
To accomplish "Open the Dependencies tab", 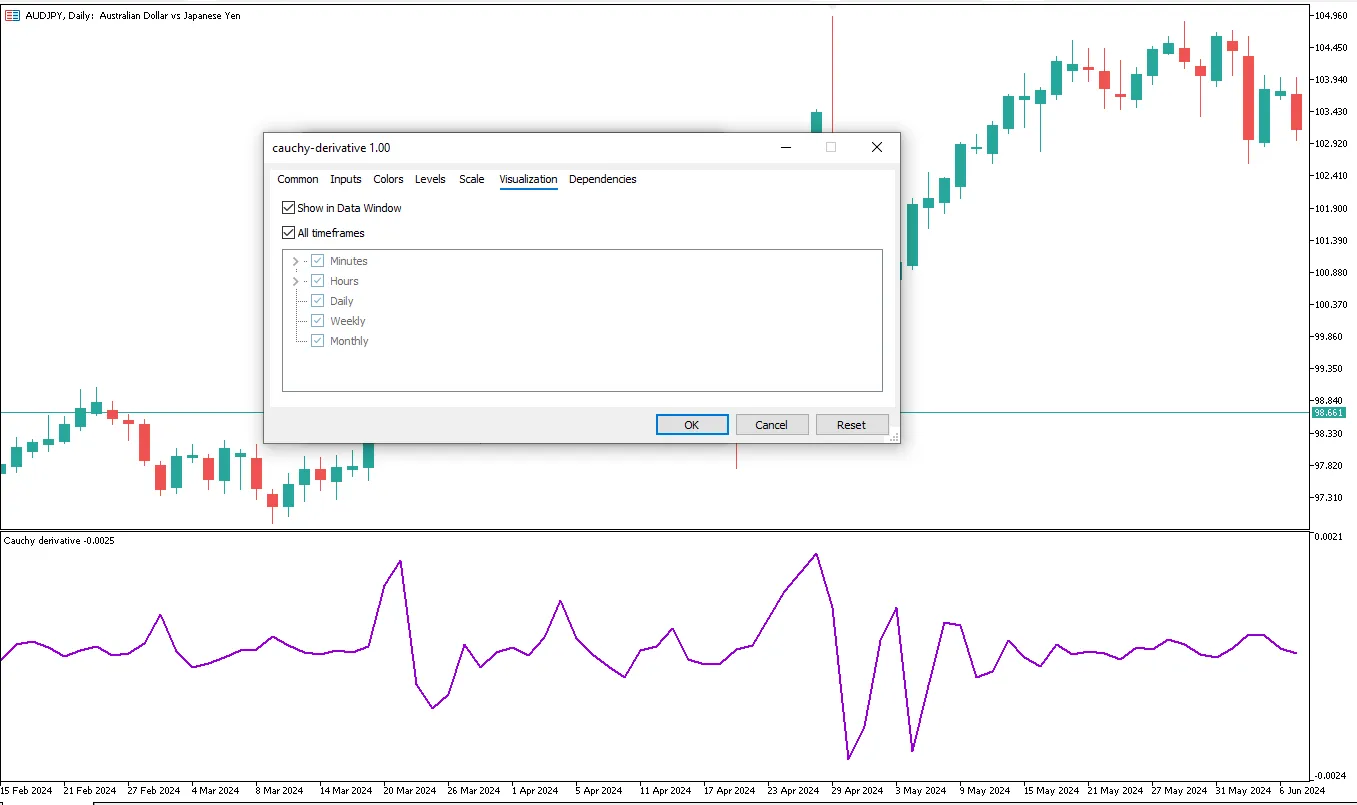I will [x=602, y=179].
